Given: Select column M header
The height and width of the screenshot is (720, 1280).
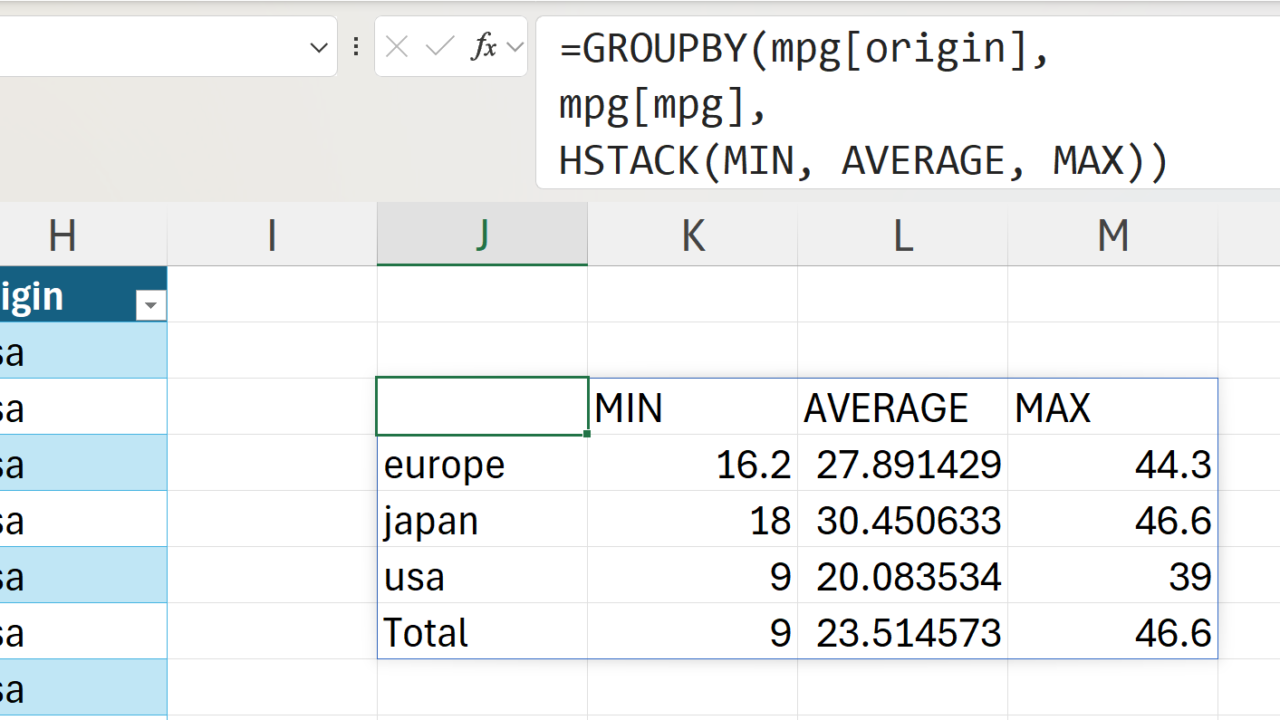Looking at the screenshot, I should [x=1112, y=236].
